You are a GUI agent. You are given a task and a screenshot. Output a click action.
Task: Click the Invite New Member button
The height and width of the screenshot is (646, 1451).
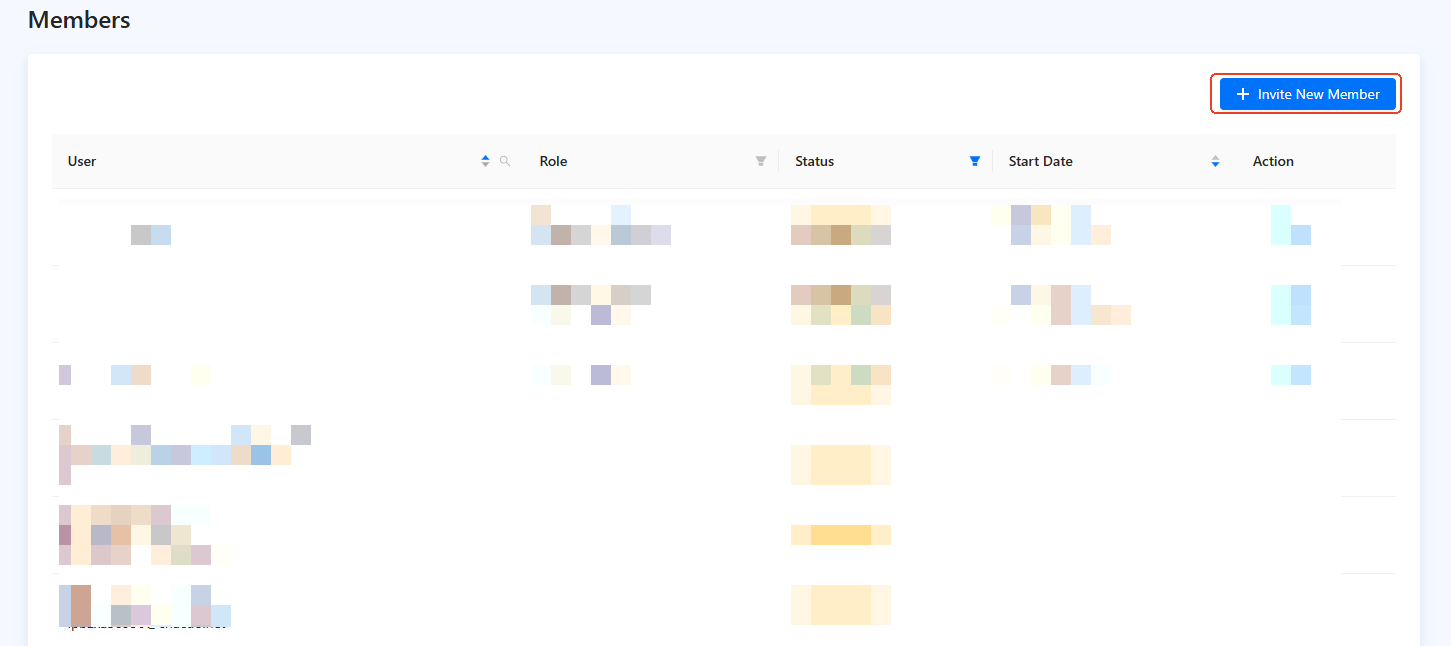point(1307,94)
